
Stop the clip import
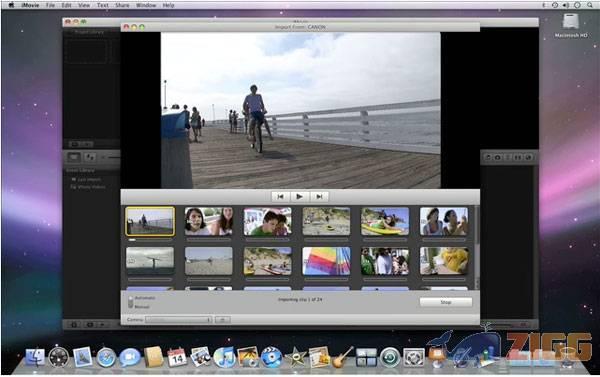446,302
